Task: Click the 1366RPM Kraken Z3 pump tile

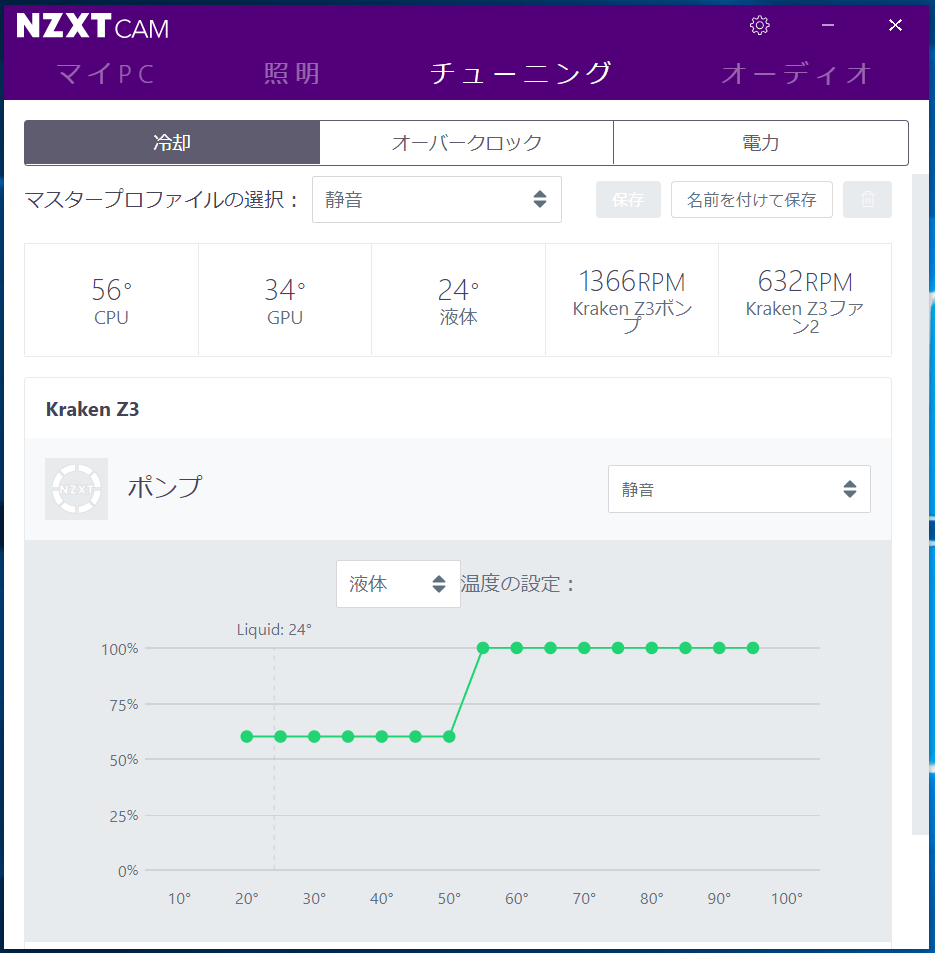Action: pos(632,300)
